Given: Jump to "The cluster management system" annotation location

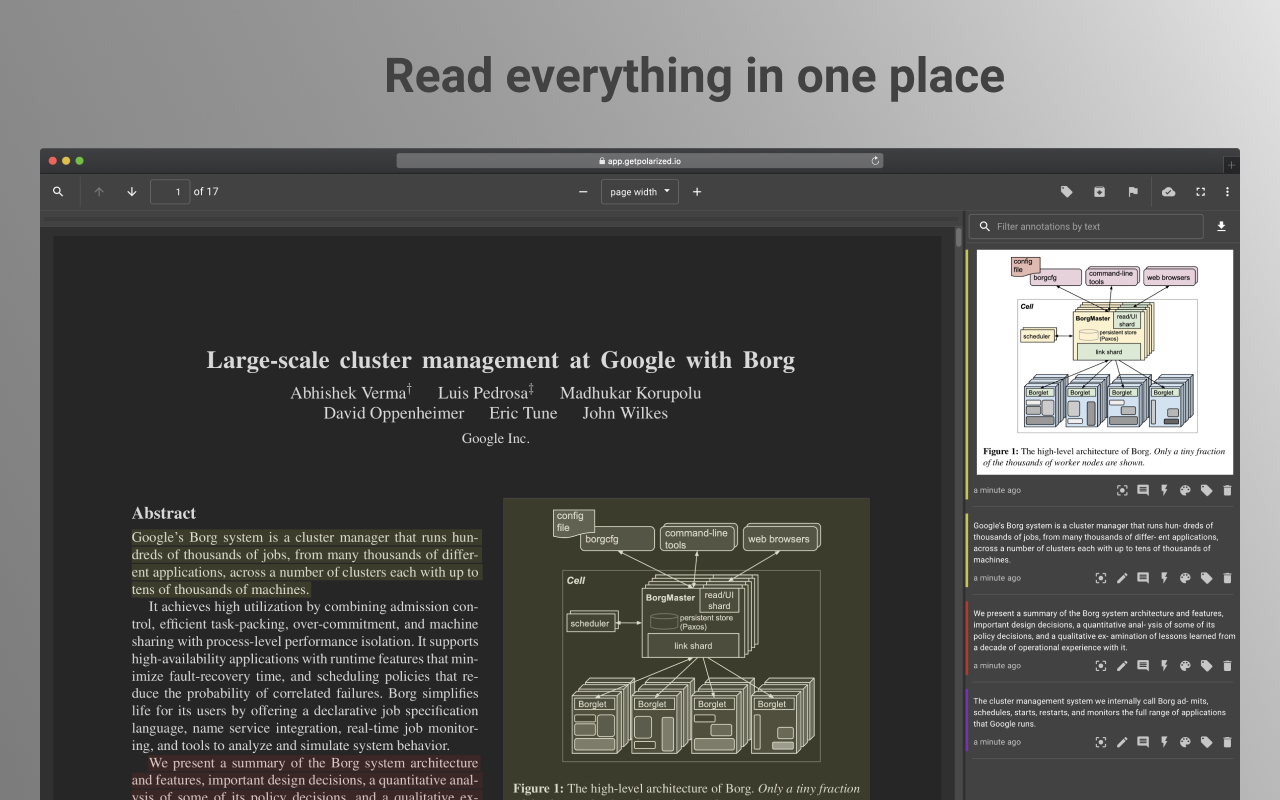Looking at the screenshot, I should click(1101, 742).
